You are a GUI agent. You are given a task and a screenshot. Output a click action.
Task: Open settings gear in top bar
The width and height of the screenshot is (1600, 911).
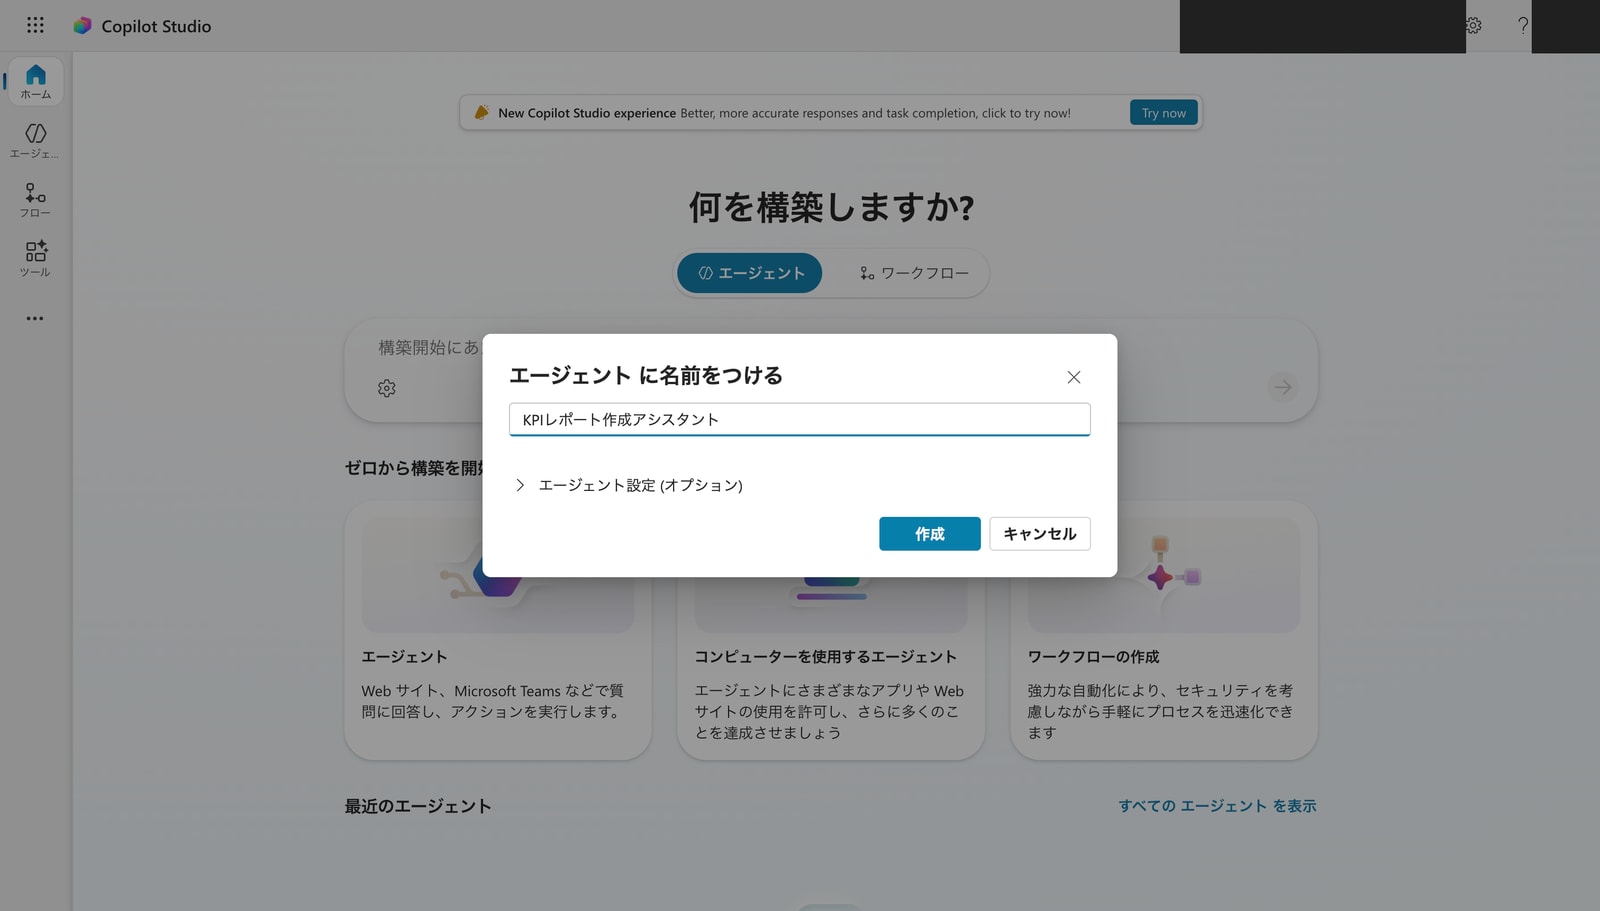click(1474, 26)
